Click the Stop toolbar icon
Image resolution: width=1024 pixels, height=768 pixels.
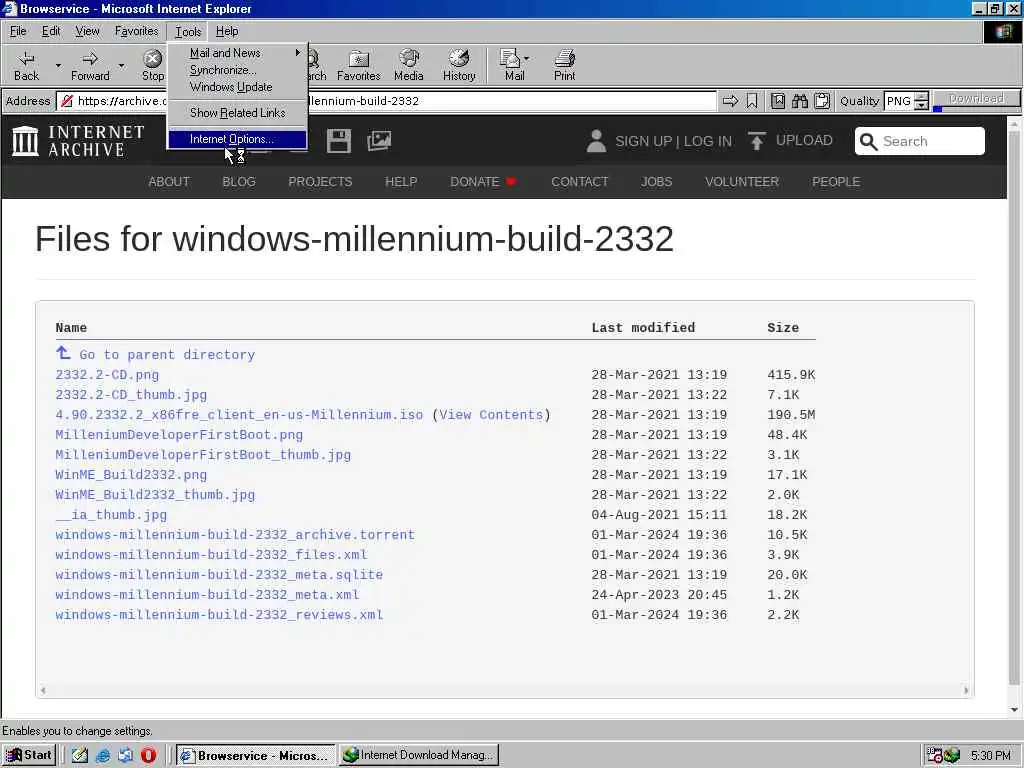(153, 65)
